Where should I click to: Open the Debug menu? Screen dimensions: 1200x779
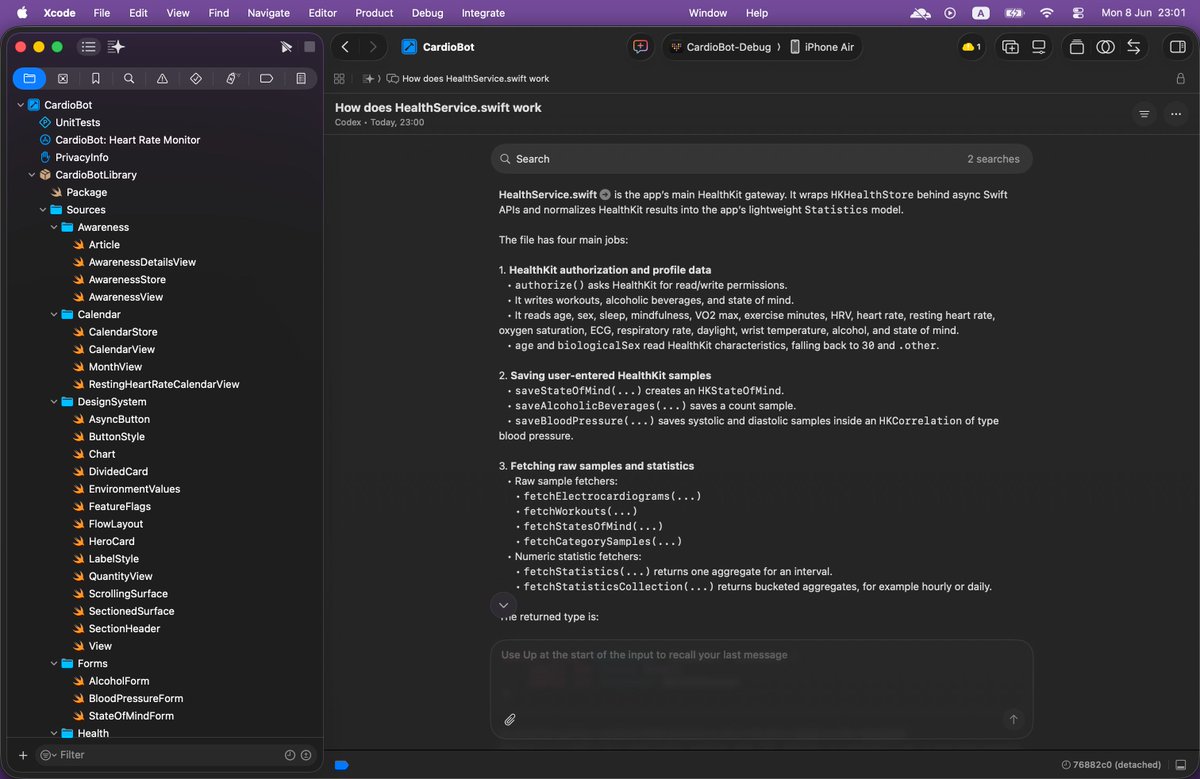(427, 13)
